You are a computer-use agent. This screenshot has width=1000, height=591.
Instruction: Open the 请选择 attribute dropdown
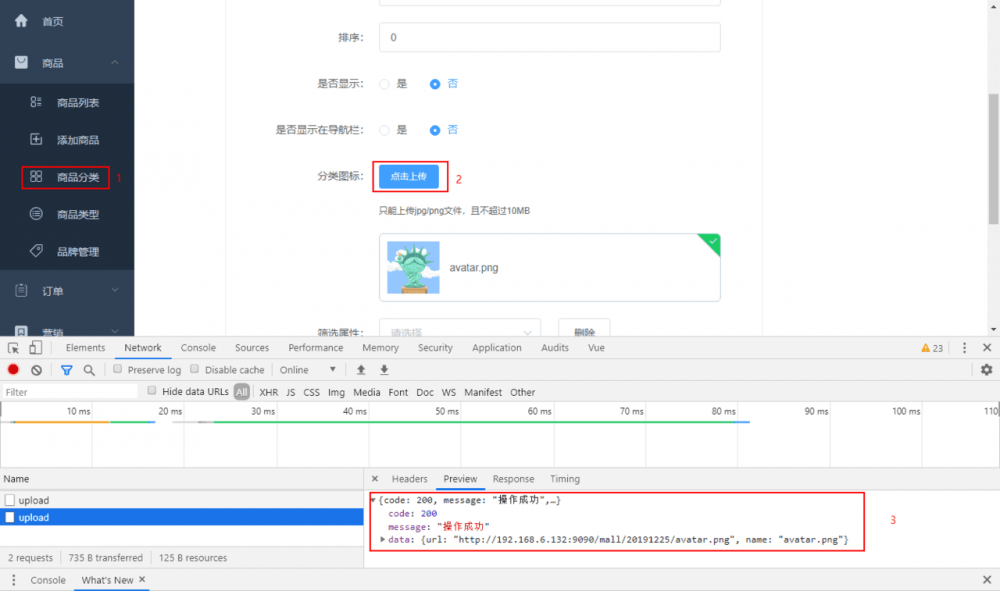tap(459, 330)
